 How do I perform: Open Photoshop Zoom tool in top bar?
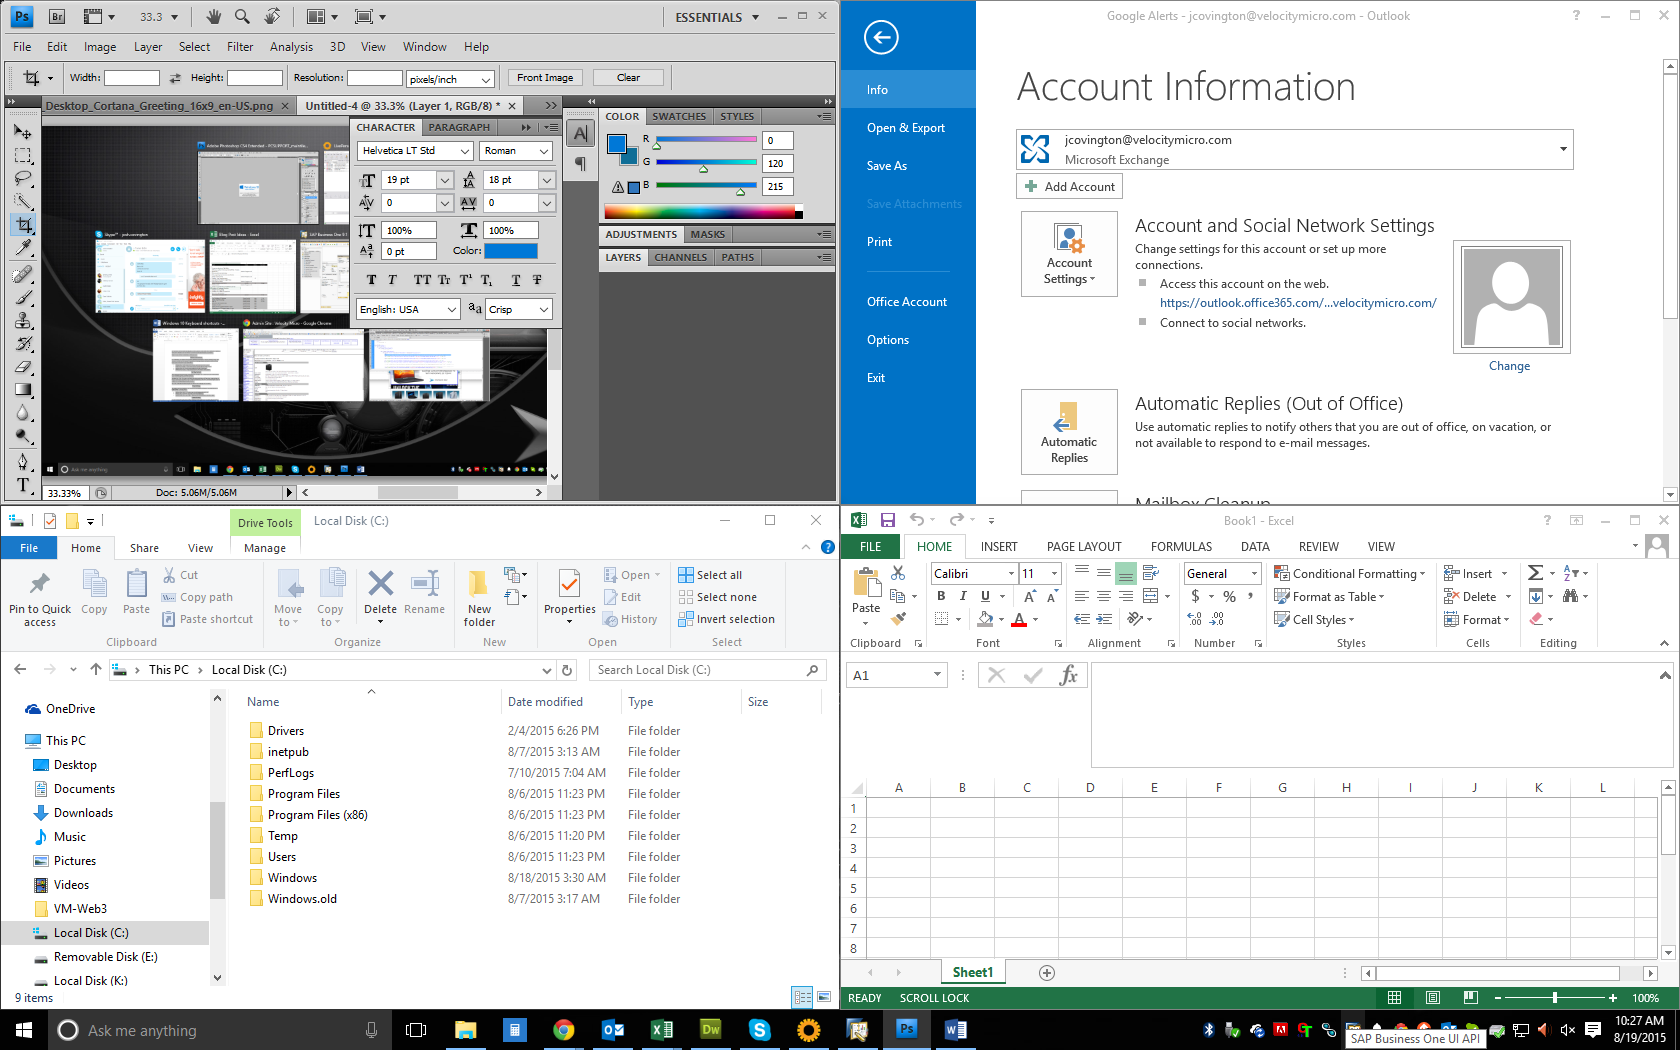tap(242, 17)
